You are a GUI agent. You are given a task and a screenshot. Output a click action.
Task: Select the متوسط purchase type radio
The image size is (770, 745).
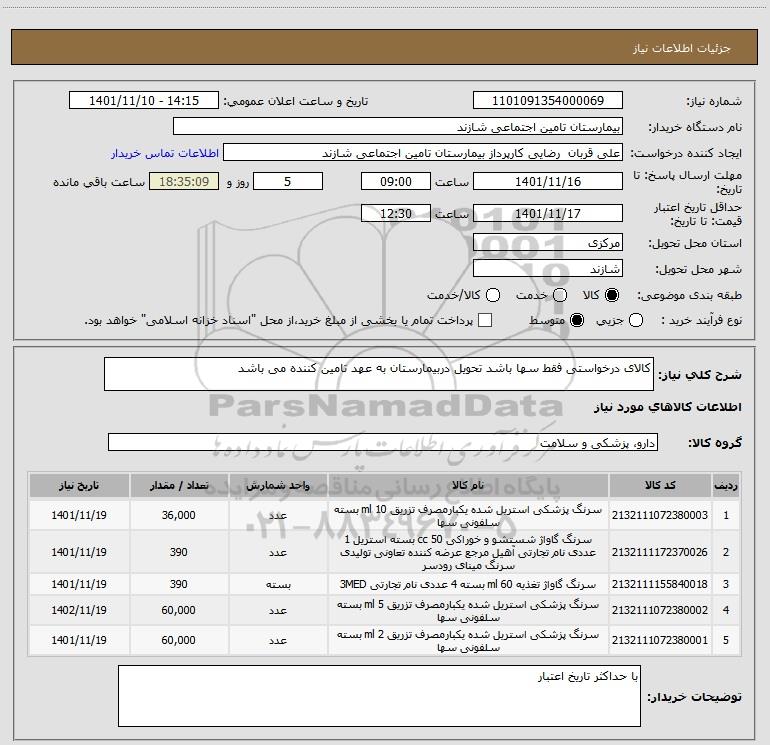pyautogui.click(x=577, y=320)
